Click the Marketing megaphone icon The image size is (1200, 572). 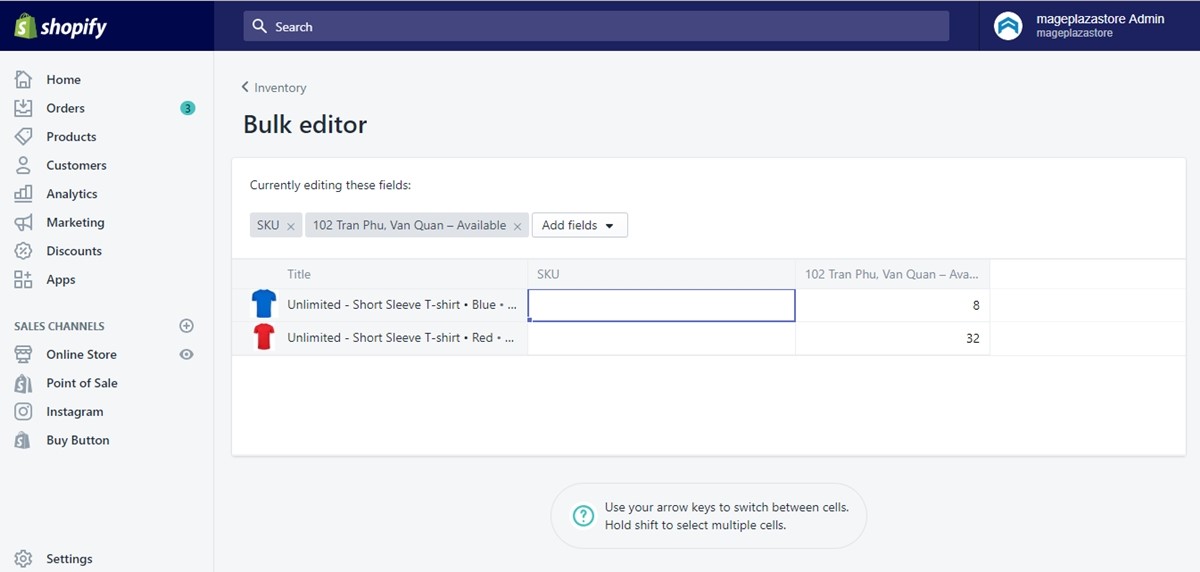click(23, 223)
